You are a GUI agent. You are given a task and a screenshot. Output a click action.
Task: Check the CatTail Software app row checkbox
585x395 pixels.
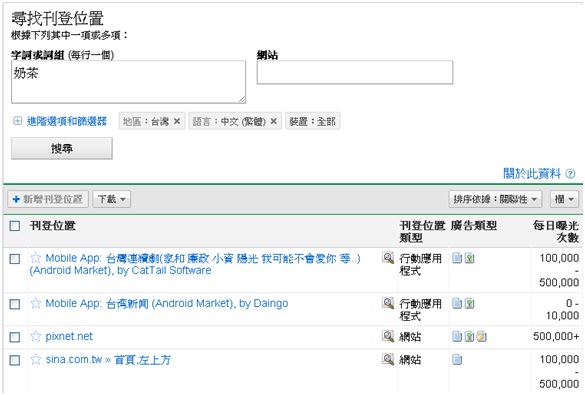point(15,258)
